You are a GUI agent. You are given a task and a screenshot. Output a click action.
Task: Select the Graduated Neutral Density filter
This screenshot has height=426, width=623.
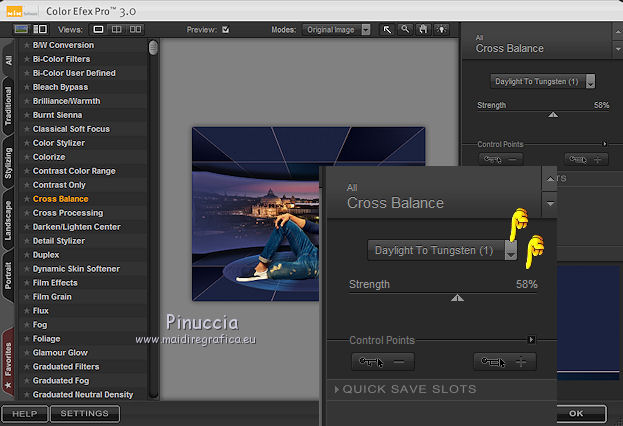(x=83, y=395)
